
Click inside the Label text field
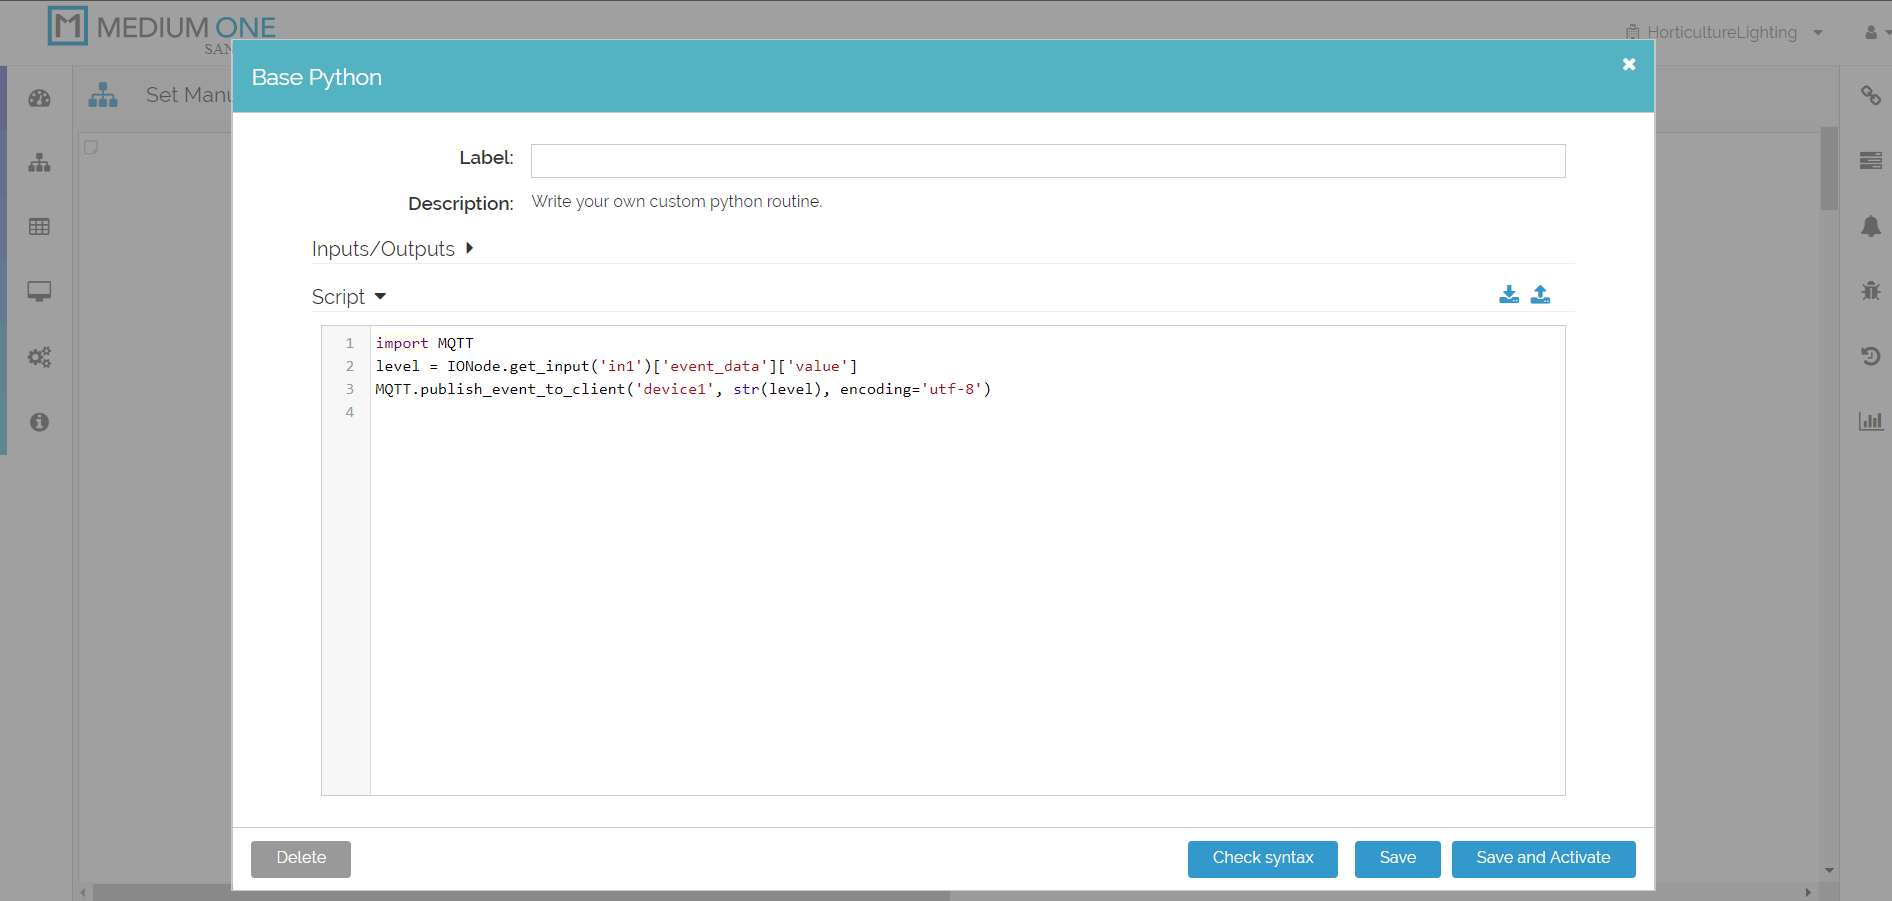1047,161
